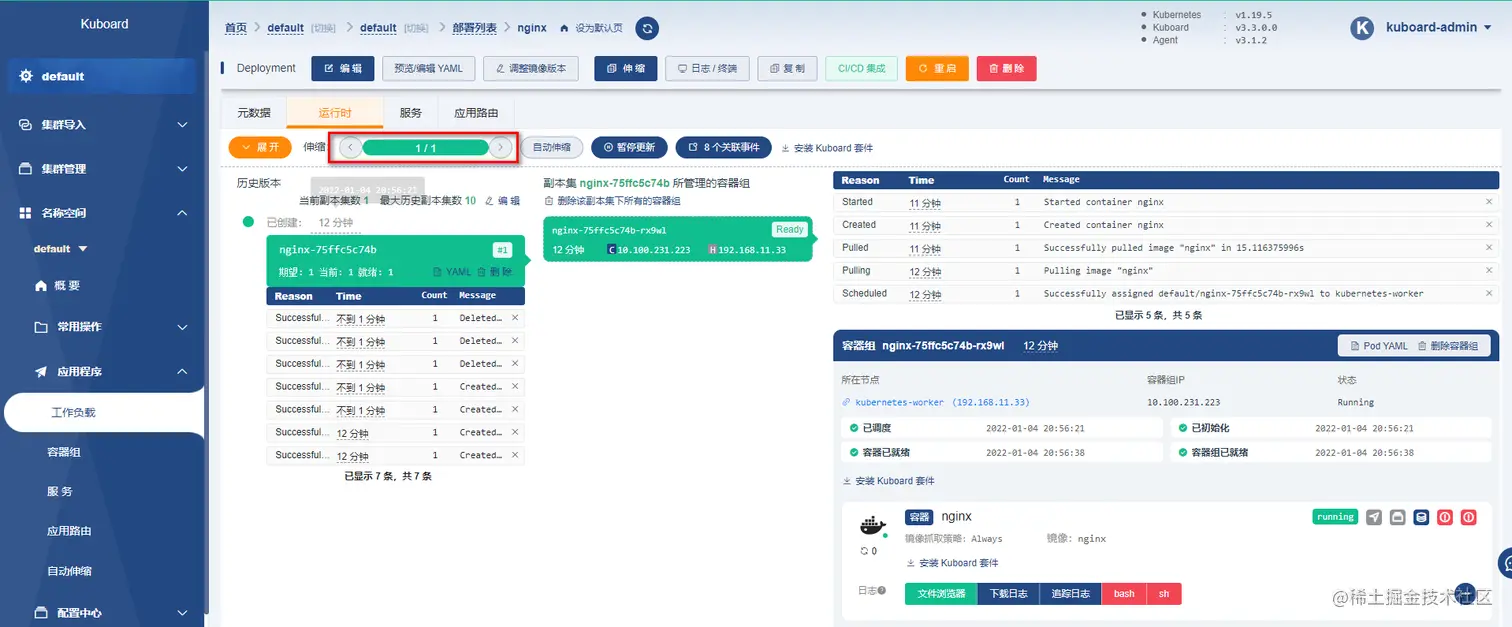The image size is (1512, 627).
Task: Click the Docker whale icon for the nginx container
Action: pos(871,527)
